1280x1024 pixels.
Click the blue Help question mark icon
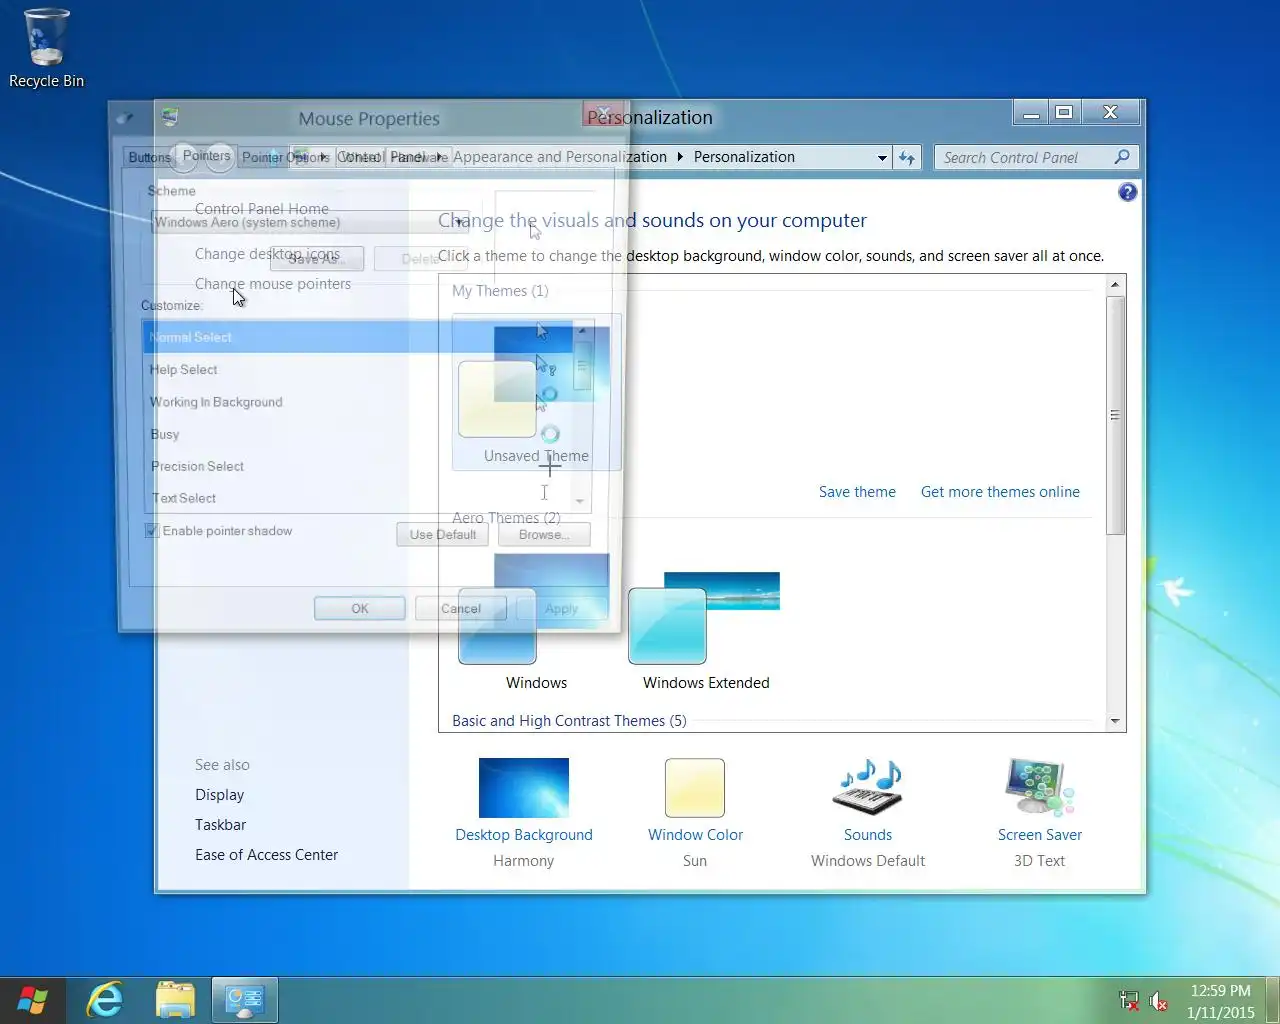coord(1127,192)
